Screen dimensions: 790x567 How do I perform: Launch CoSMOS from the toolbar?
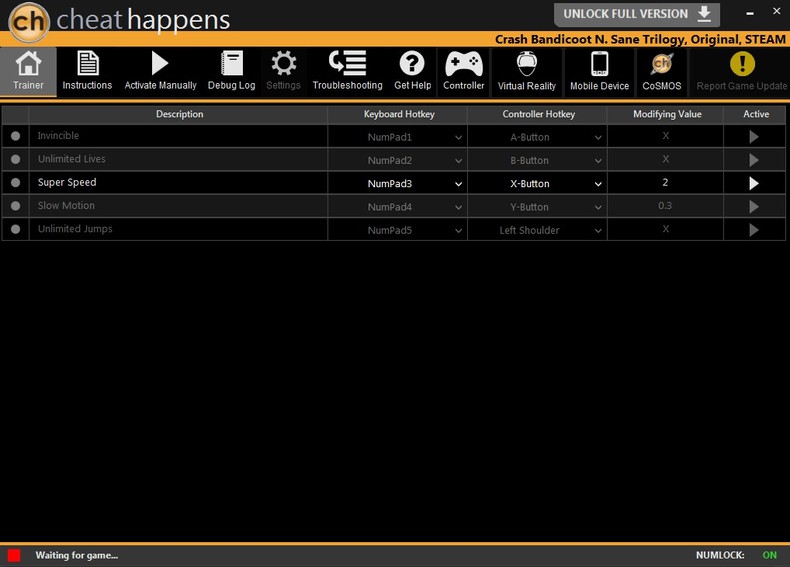[662, 72]
